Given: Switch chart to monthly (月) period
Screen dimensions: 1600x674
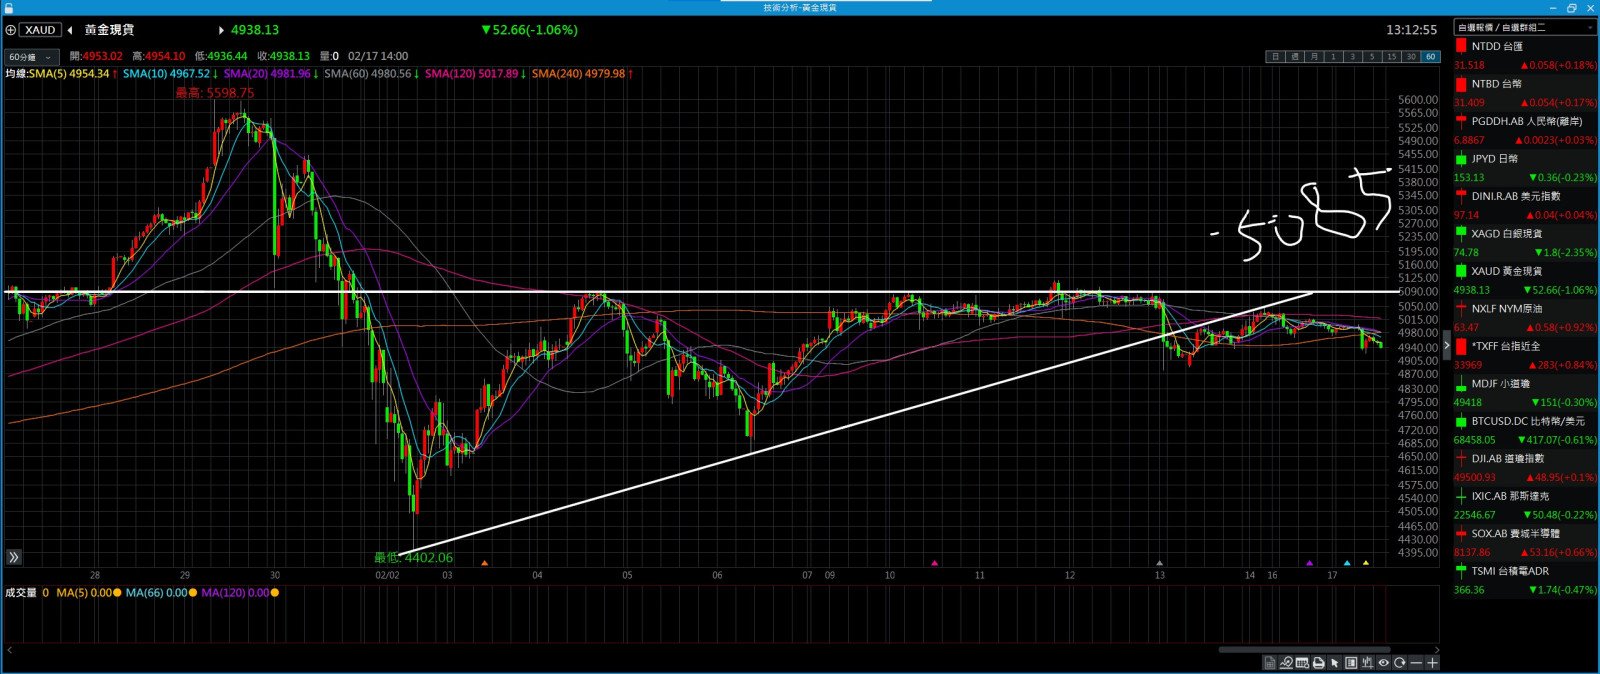Looking at the screenshot, I should [x=1314, y=57].
